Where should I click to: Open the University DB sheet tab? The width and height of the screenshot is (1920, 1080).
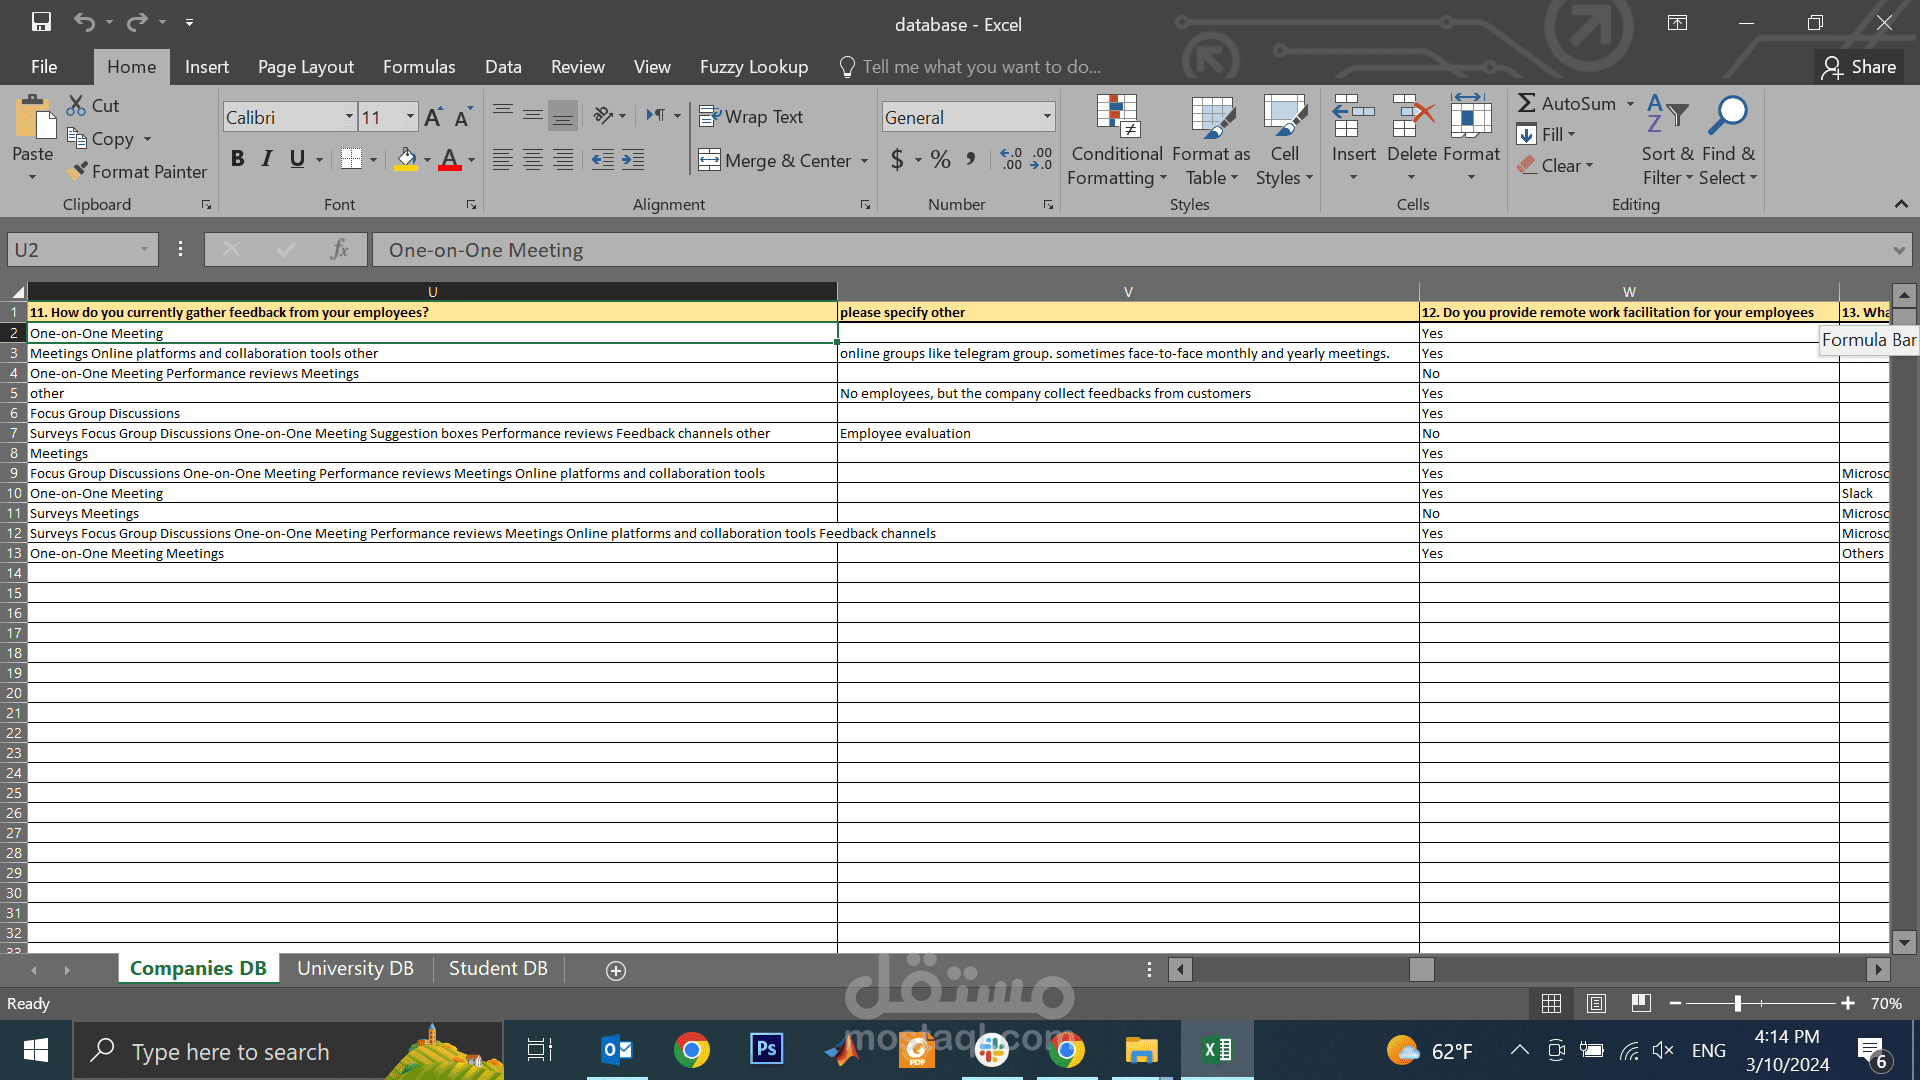click(x=355, y=968)
